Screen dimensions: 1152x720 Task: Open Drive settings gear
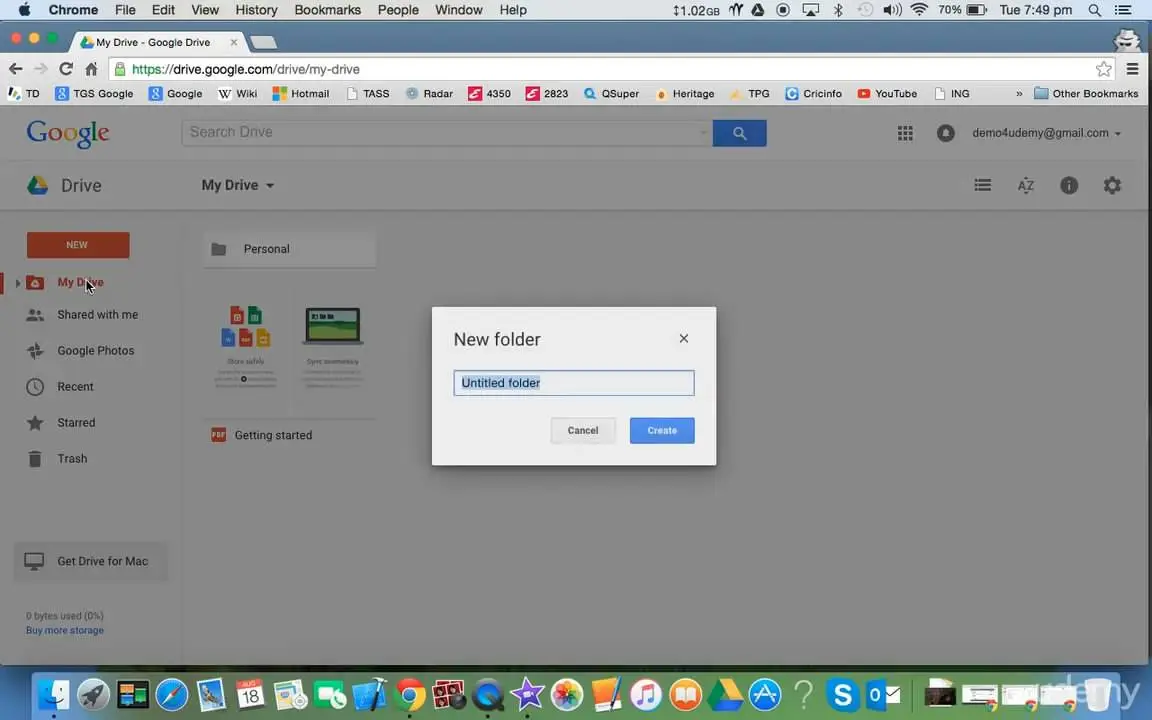(1112, 185)
